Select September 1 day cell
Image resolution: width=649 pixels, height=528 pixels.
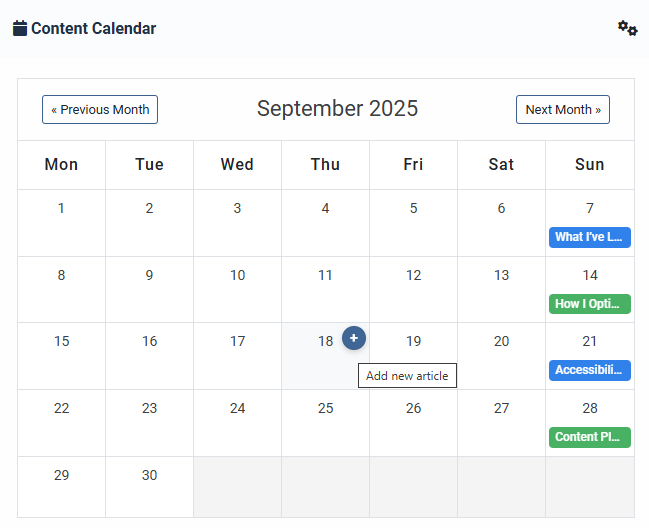61,222
